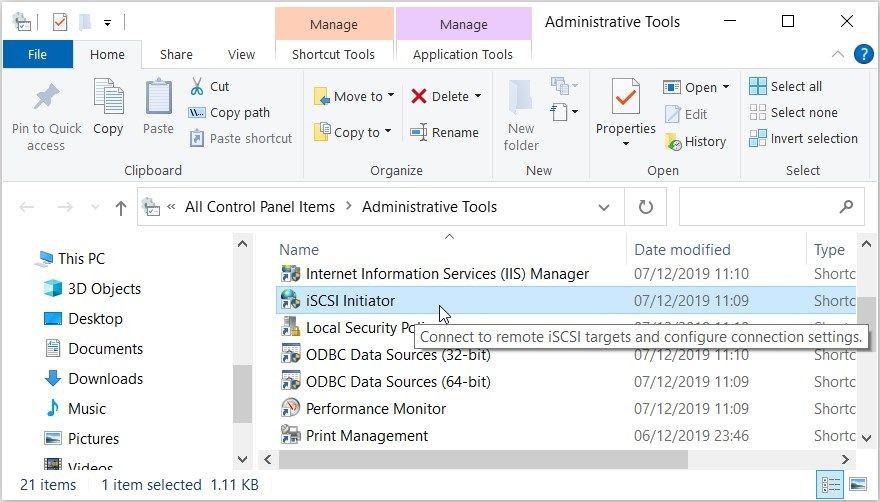
Task: Select This PC in navigation pane
Action: point(71,258)
